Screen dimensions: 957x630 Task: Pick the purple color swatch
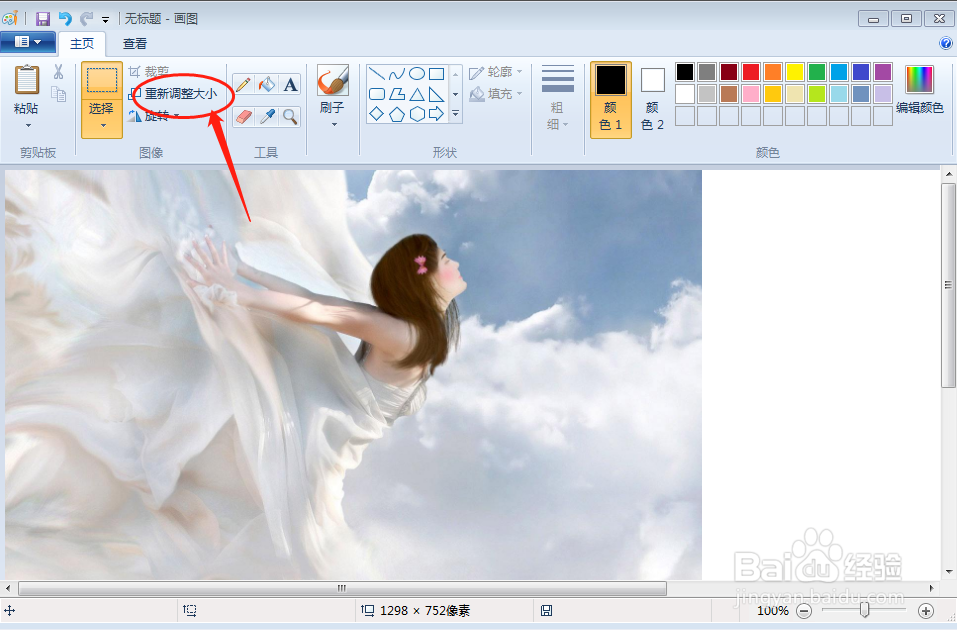point(883,72)
